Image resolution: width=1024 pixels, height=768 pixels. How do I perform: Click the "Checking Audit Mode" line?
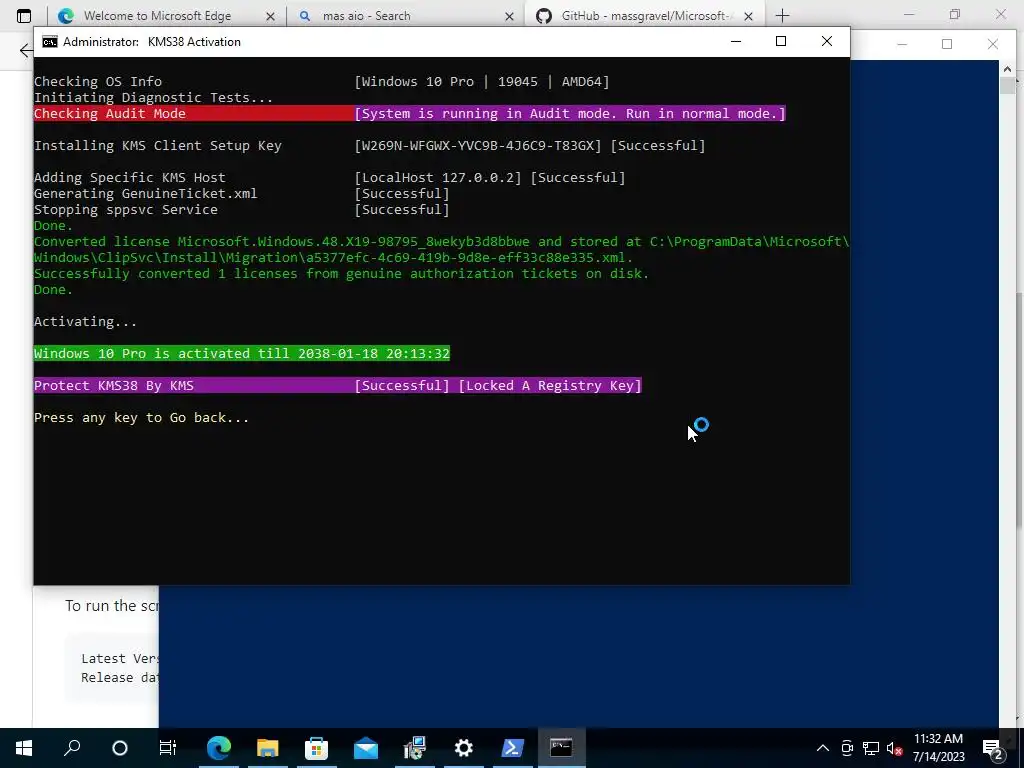point(409,114)
